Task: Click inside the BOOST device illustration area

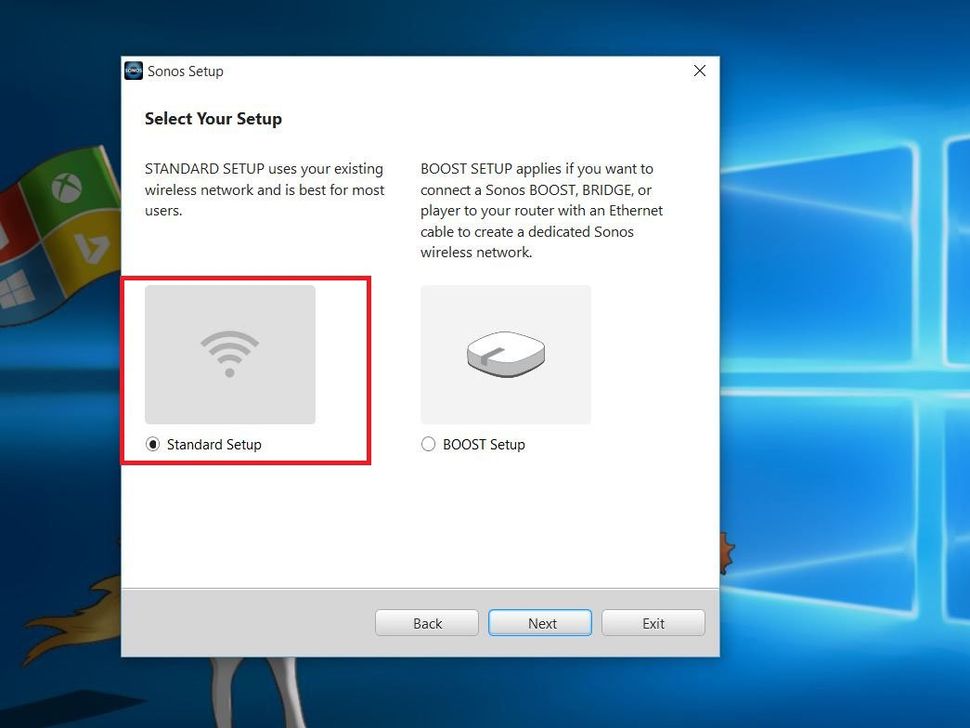Action: click(505, 353)
